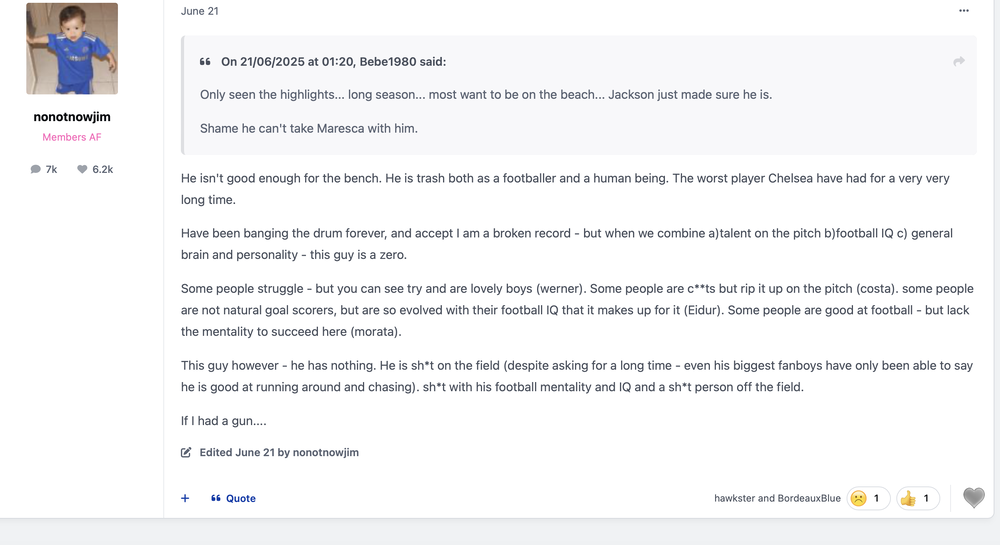The height and width of the screenshot is (545, 1000).
Task: Click the sad reaction count 1
Action: tap(876, 498)
